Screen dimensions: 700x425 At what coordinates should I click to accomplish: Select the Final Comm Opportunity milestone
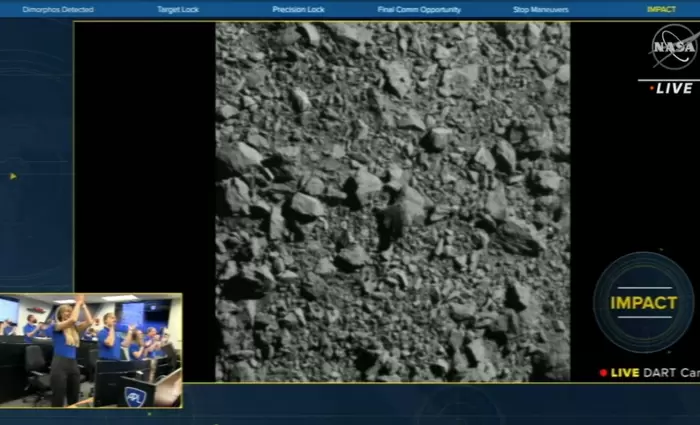pos(419,9)
